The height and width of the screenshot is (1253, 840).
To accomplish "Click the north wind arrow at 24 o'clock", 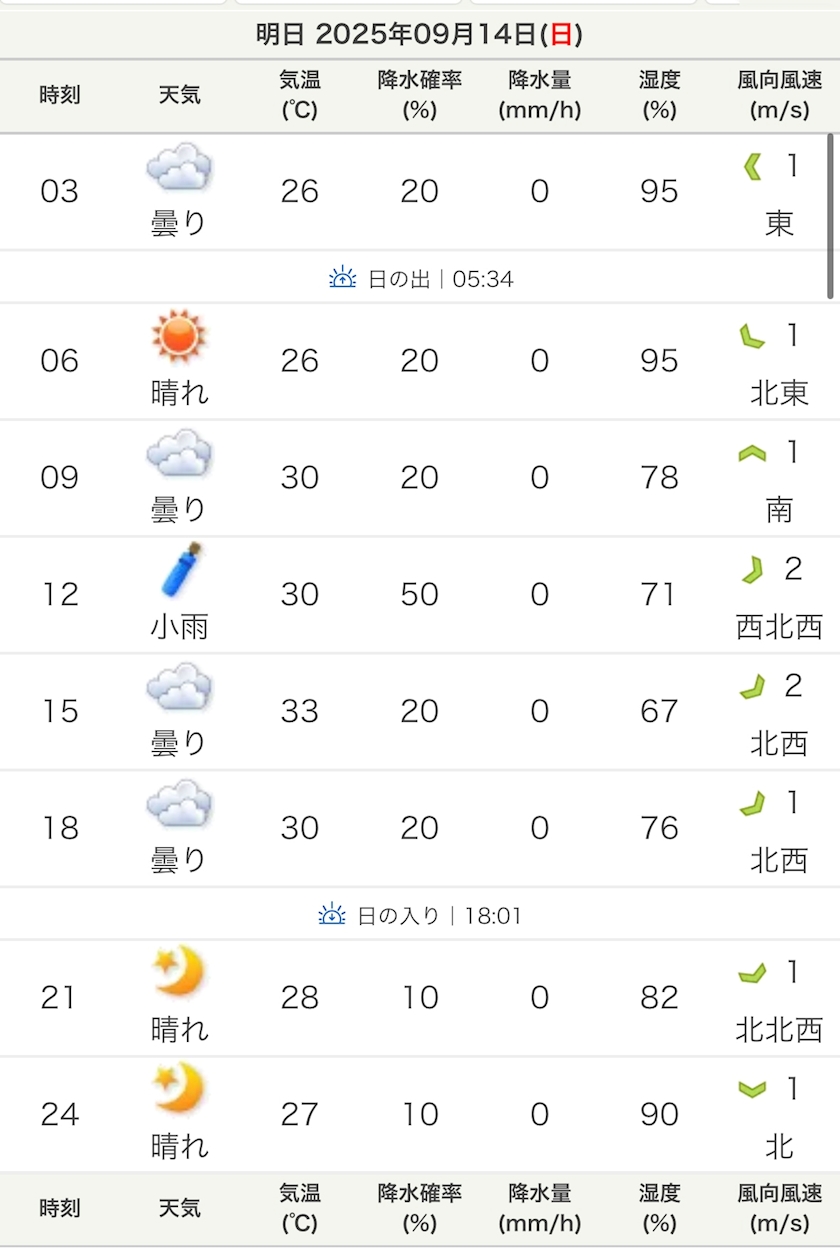I will (x=752, y=1089).
